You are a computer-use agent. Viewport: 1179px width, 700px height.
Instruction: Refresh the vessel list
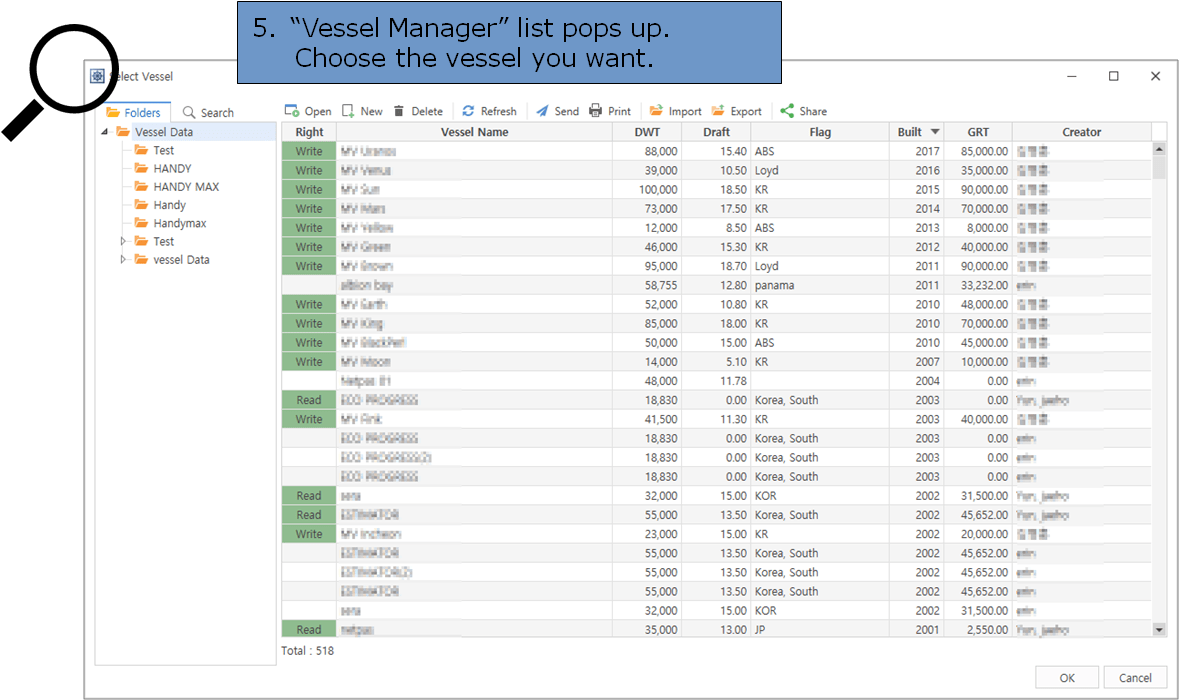pos(489,111)
